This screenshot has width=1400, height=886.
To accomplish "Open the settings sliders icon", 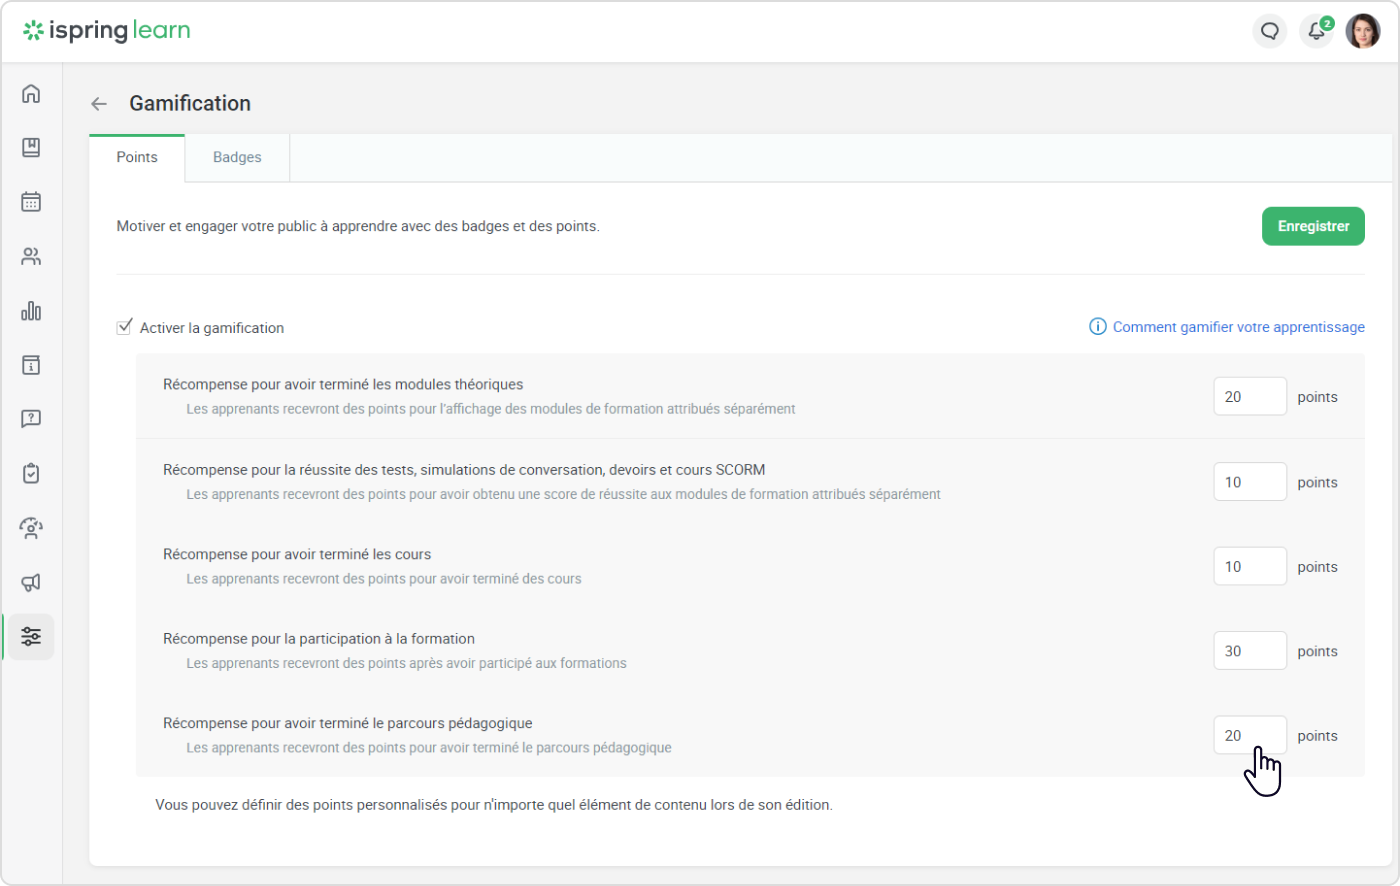I will pyautogui.click(x=31, y=637).
